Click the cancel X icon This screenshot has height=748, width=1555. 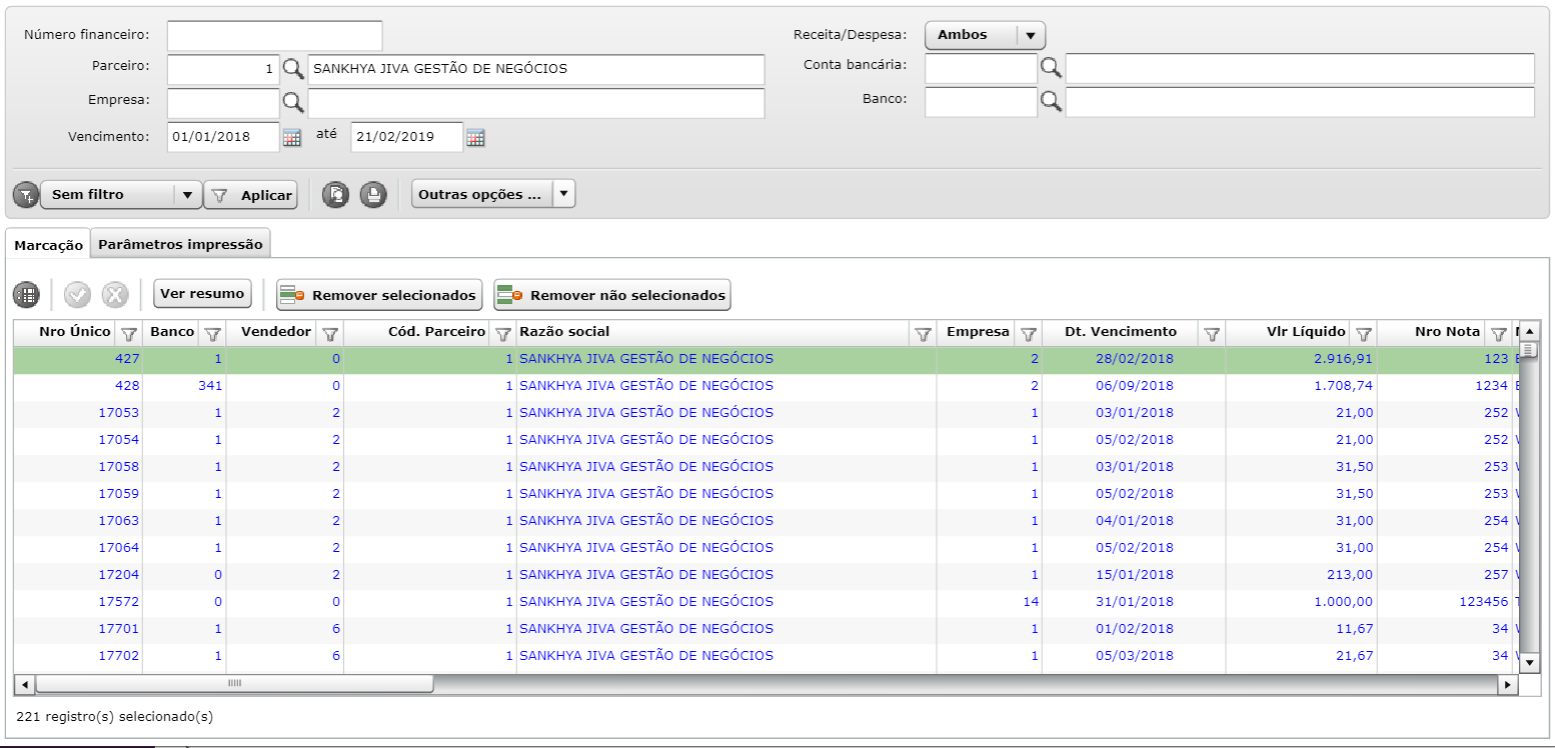coord(115,295)
